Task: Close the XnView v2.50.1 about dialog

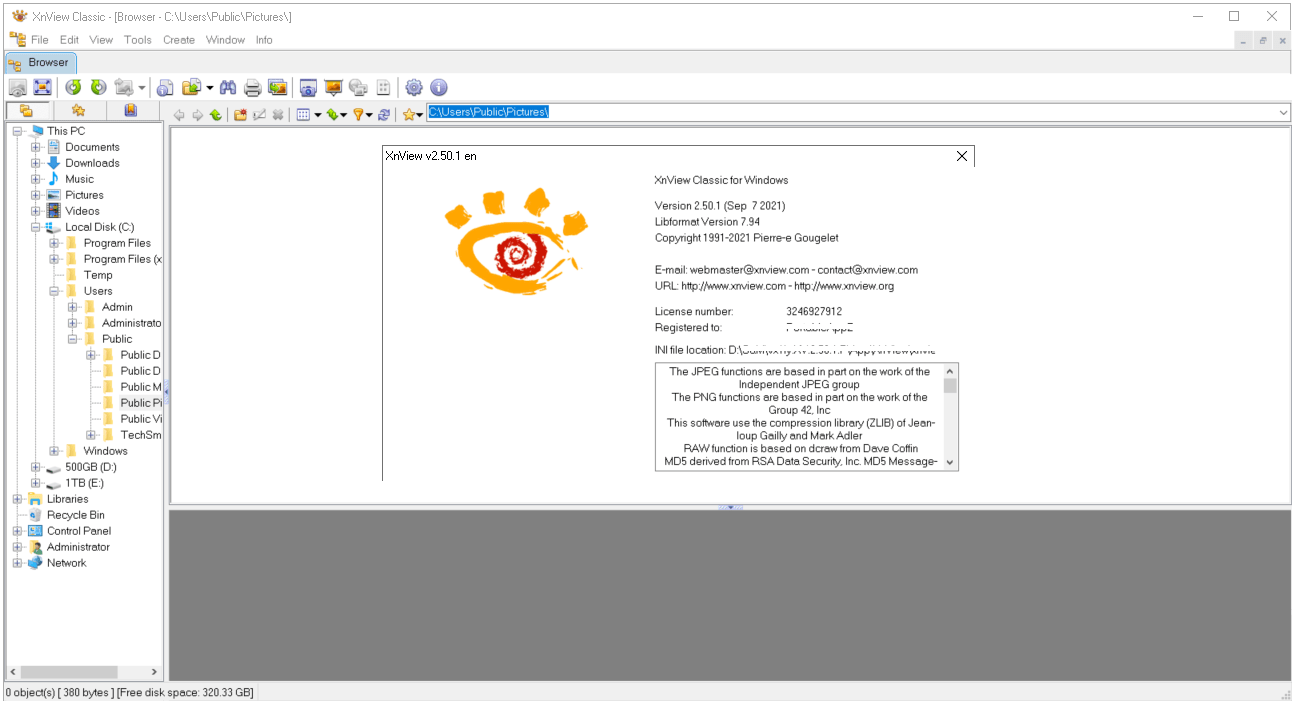Action: 962,156
